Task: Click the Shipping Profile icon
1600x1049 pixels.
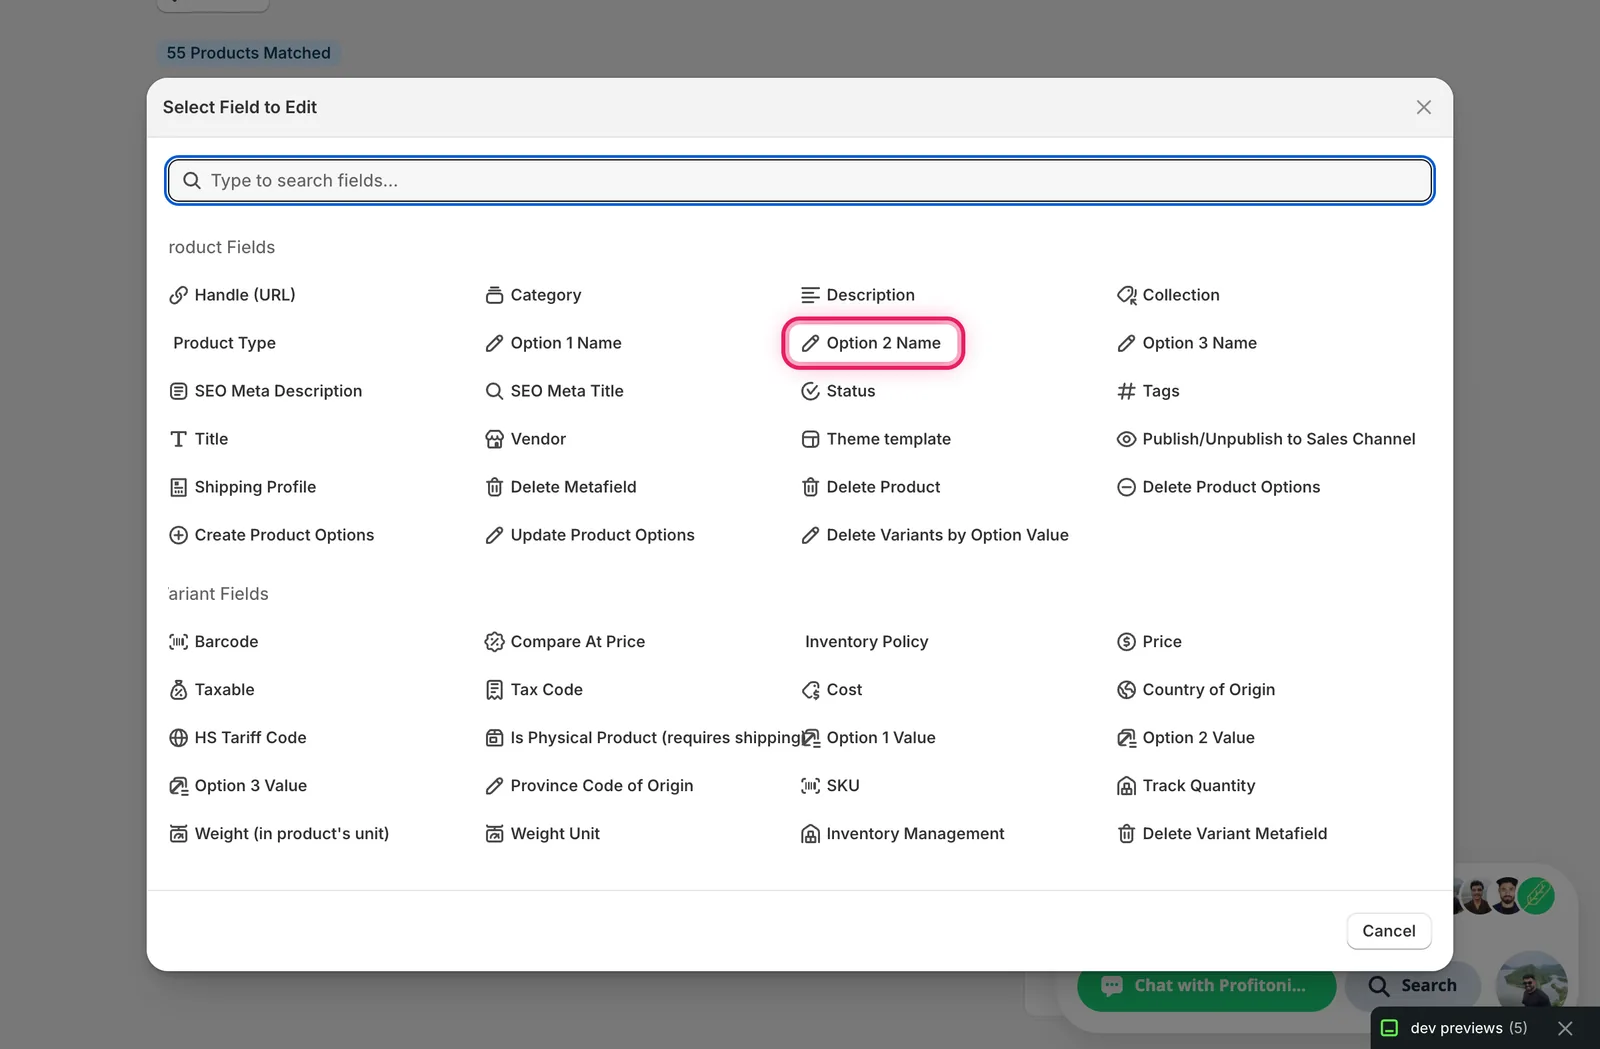Action: pos(178,487)
